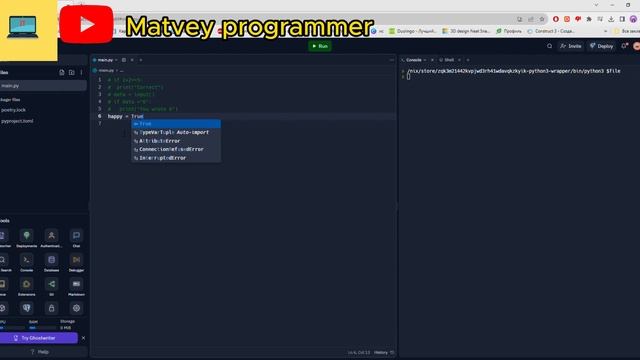Close the main.py editor tab

tap(132, 60)
